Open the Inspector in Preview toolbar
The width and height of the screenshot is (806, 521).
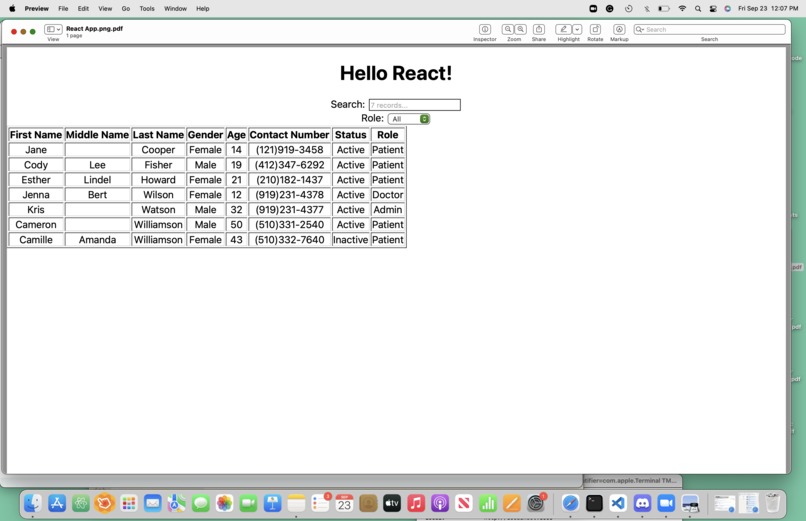click(485, 29)
